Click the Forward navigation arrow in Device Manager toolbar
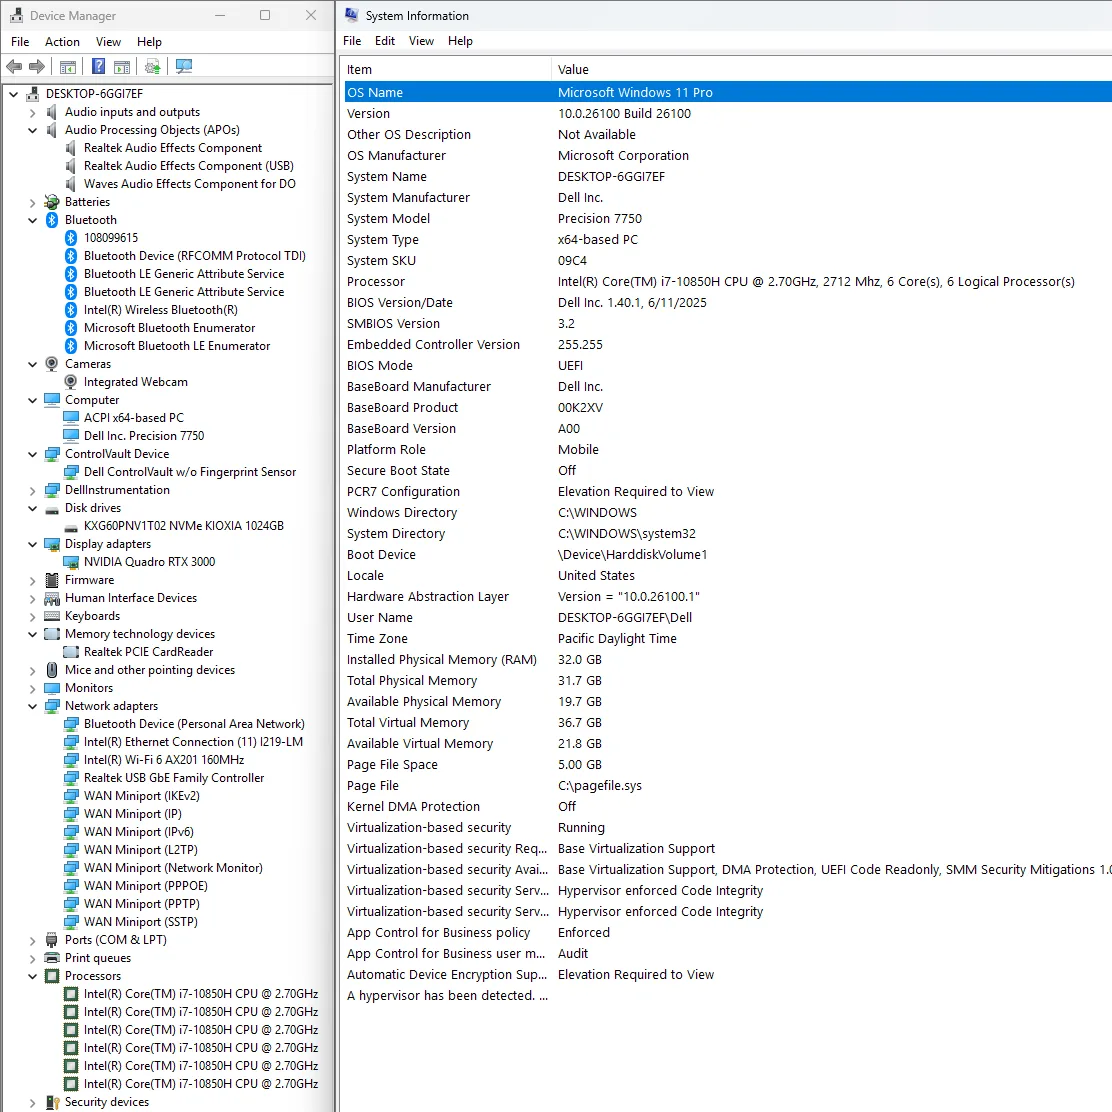Image resolution: width=1112 pixels, height=1112 pixels. click(37, 66)
